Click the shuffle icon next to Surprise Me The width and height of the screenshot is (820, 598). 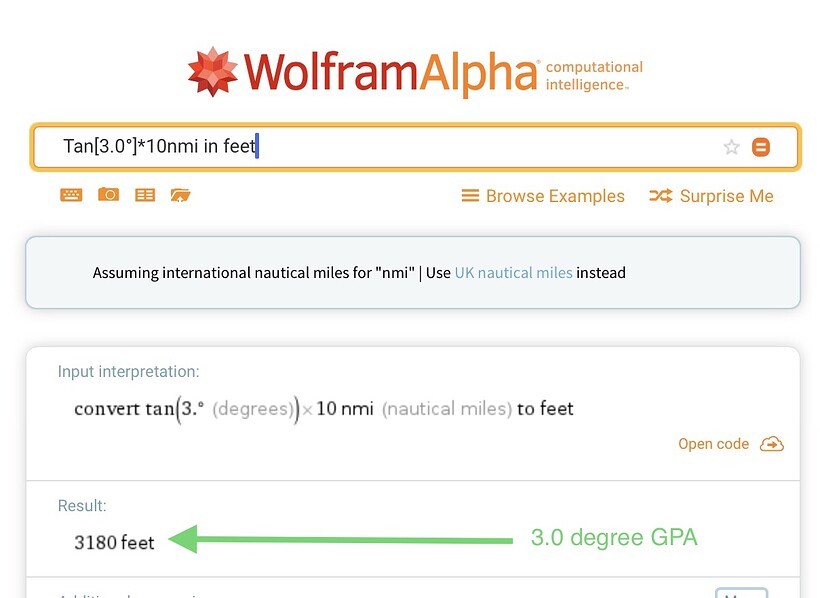pos(660,196)
